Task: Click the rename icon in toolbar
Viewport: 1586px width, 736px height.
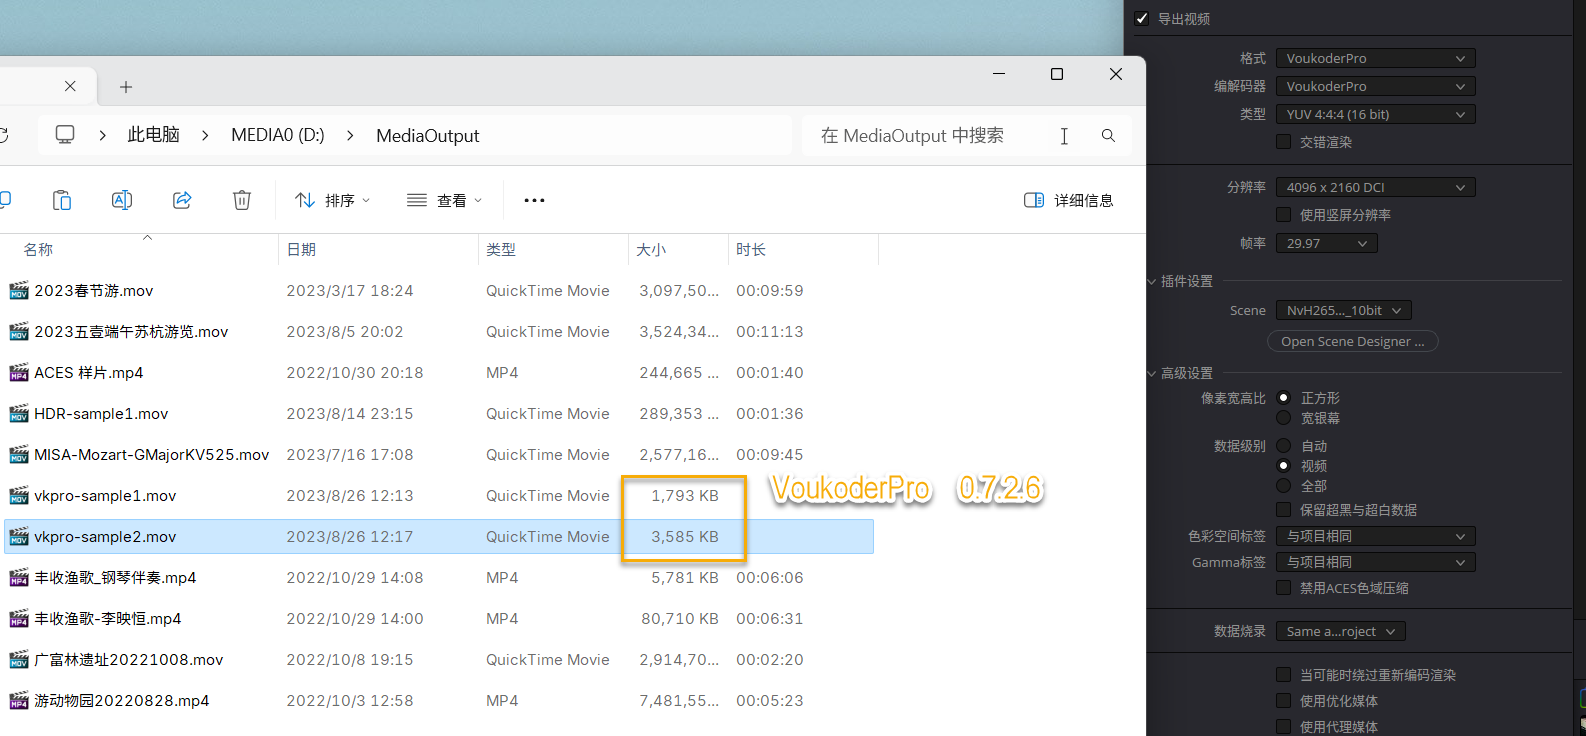Action: pyautogui.click(x=122, y=200)
